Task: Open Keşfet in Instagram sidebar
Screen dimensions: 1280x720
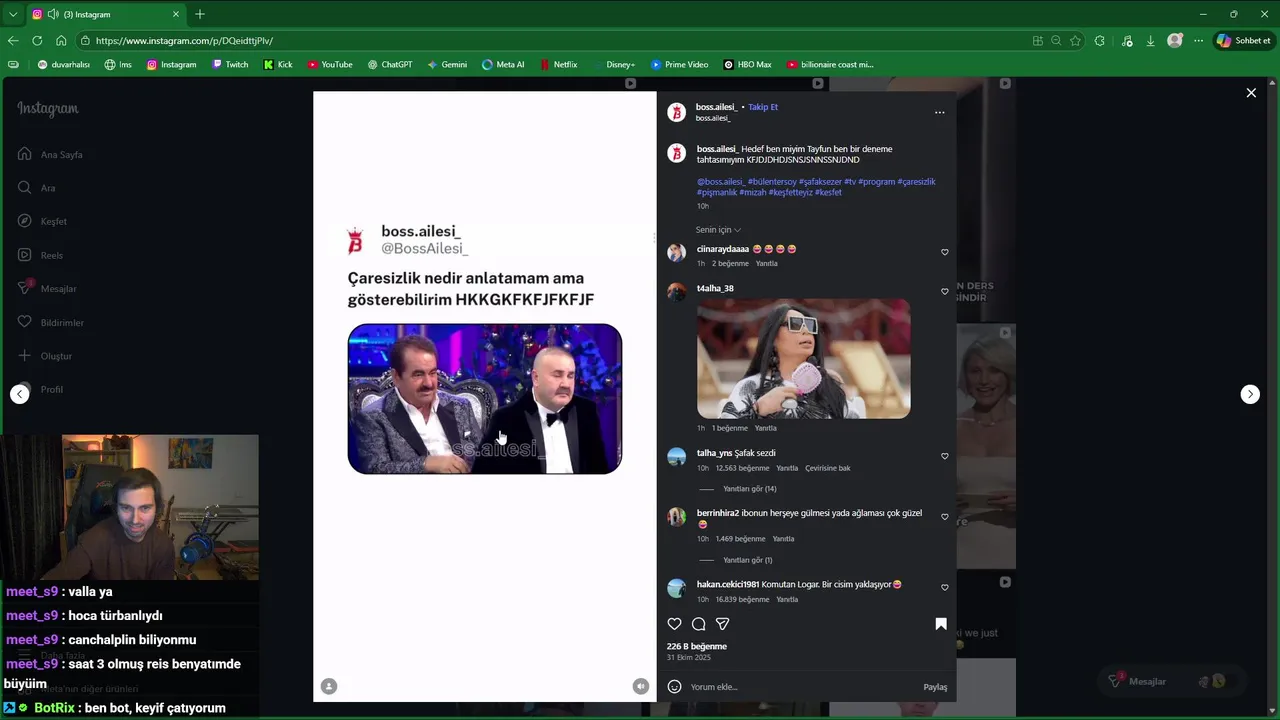Action: point(42,221)
